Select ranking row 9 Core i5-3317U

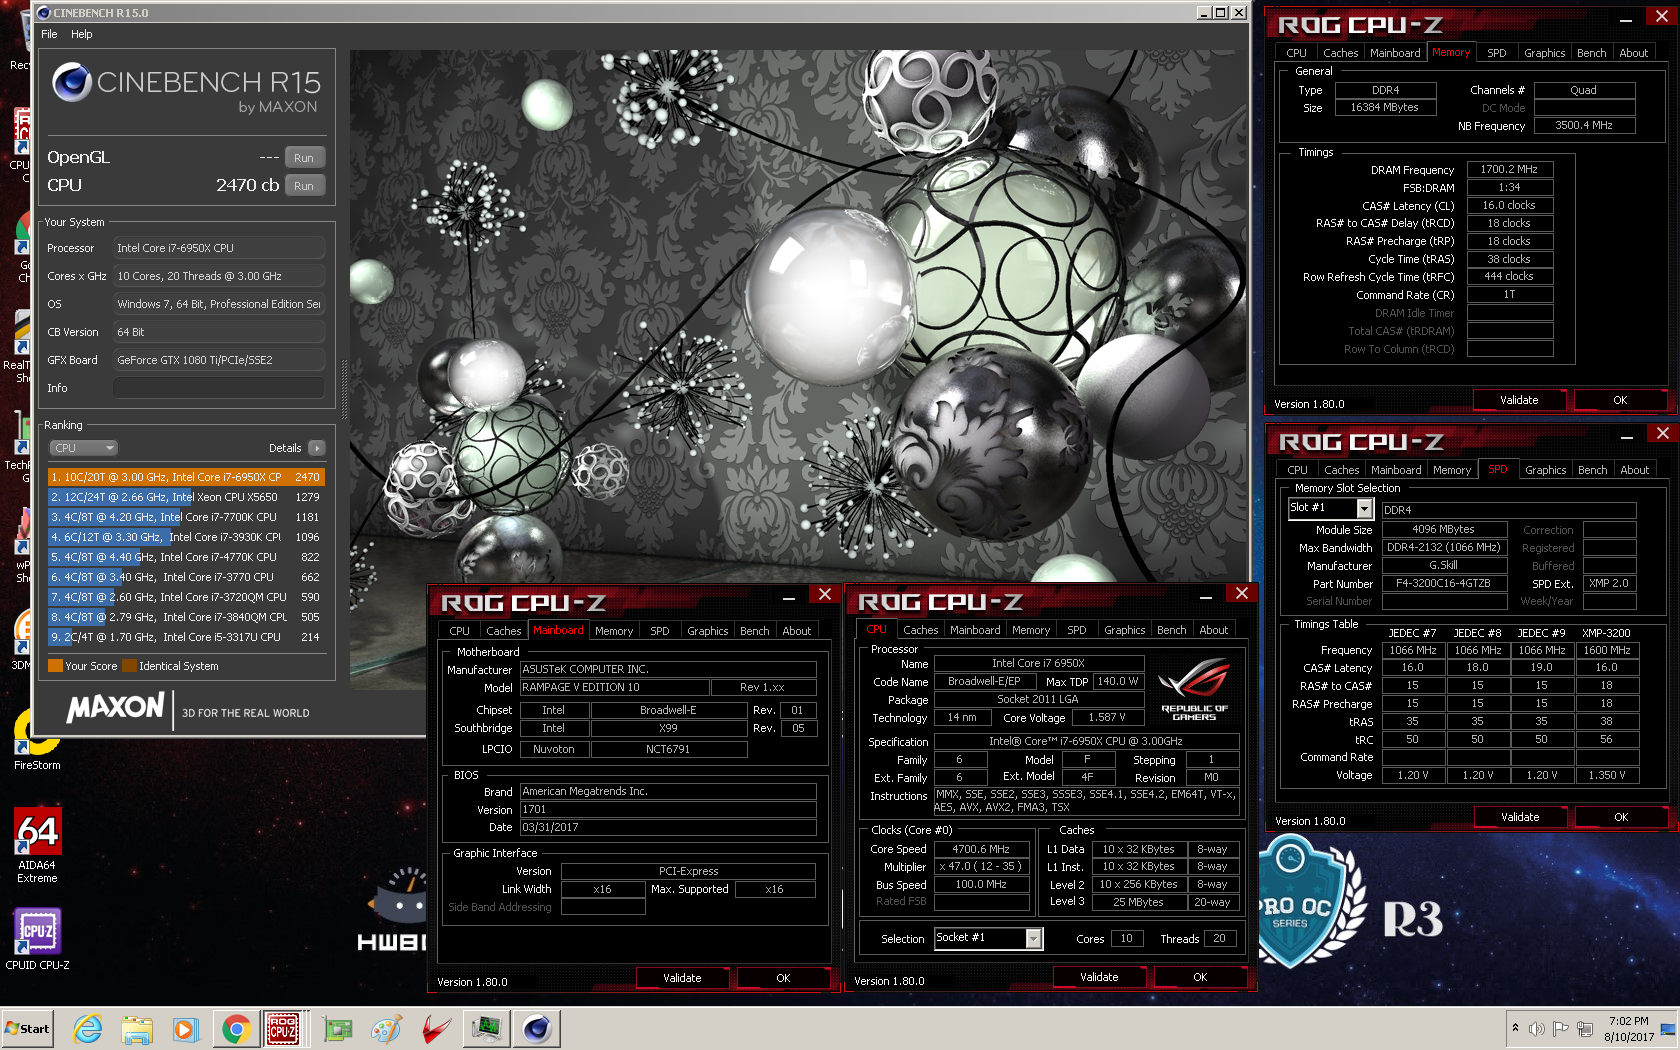186,637
